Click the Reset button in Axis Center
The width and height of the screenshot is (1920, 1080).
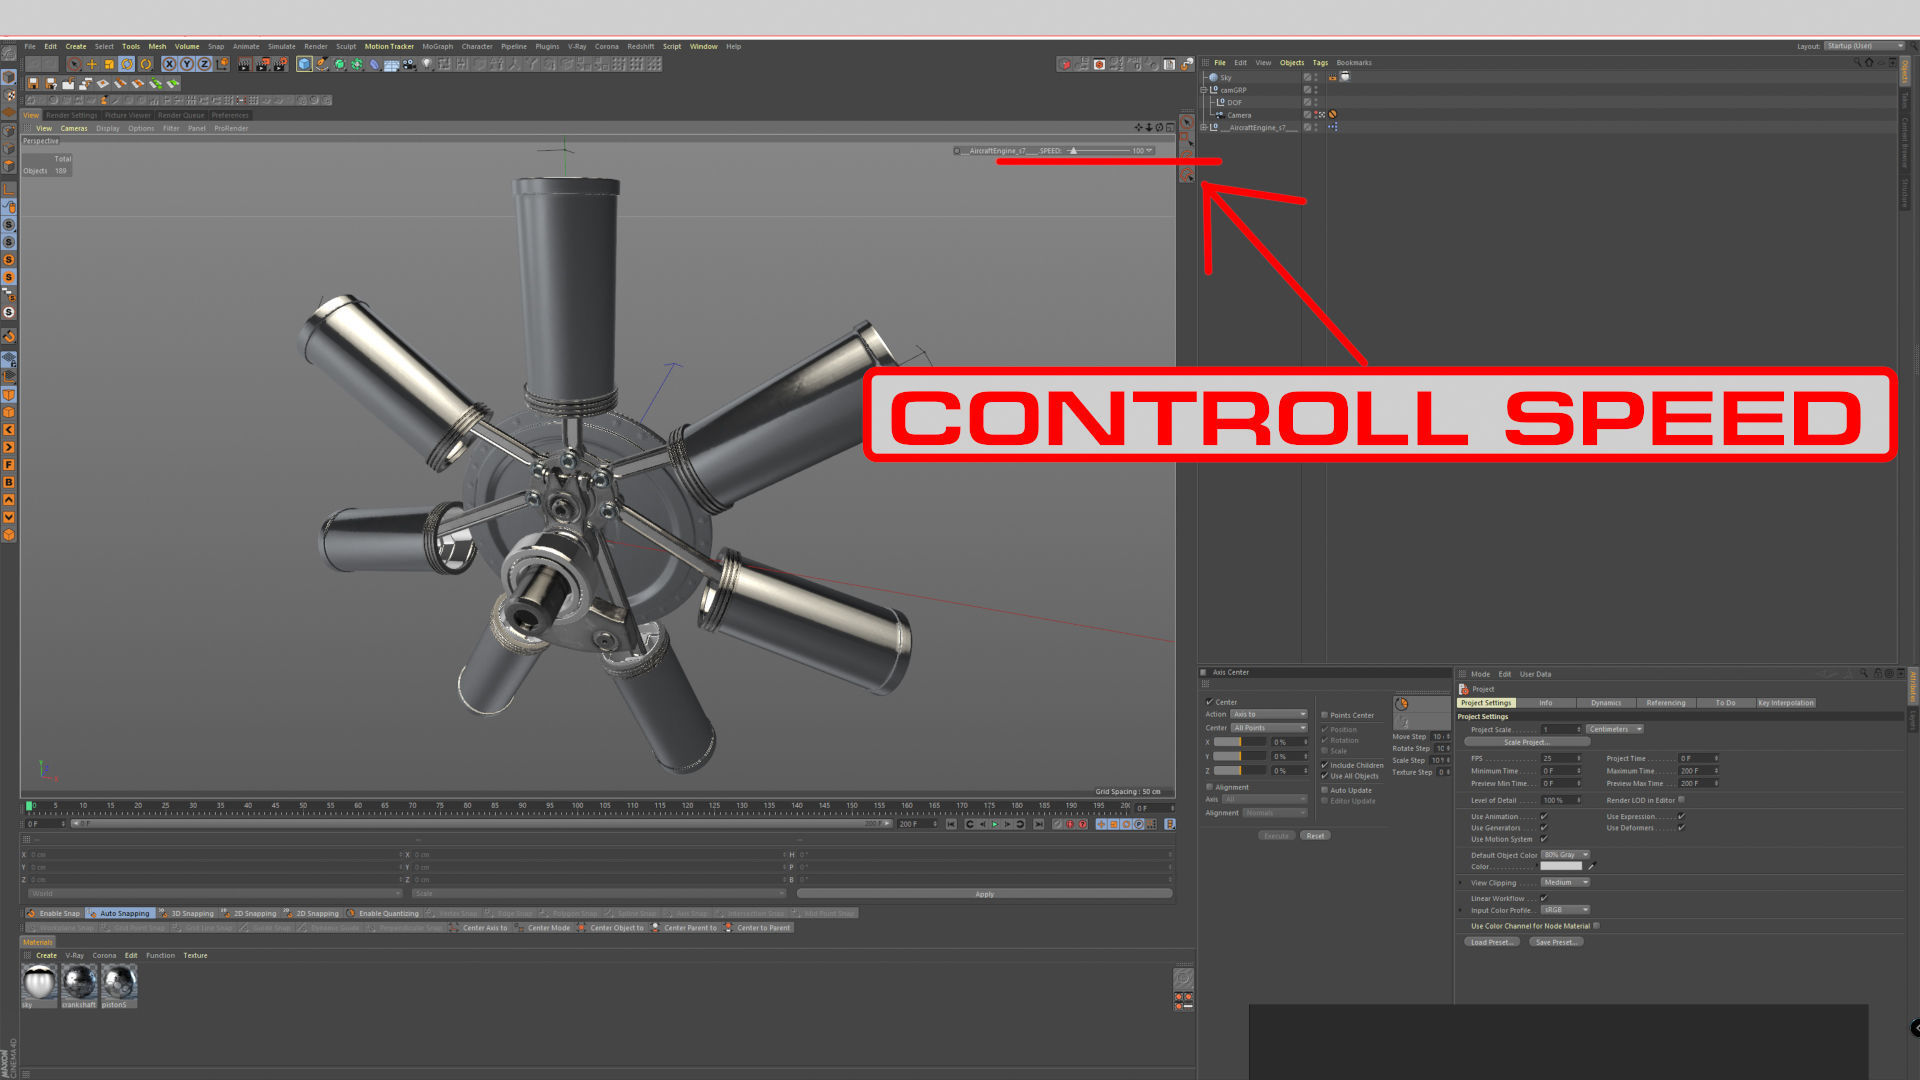point(1315,836)
